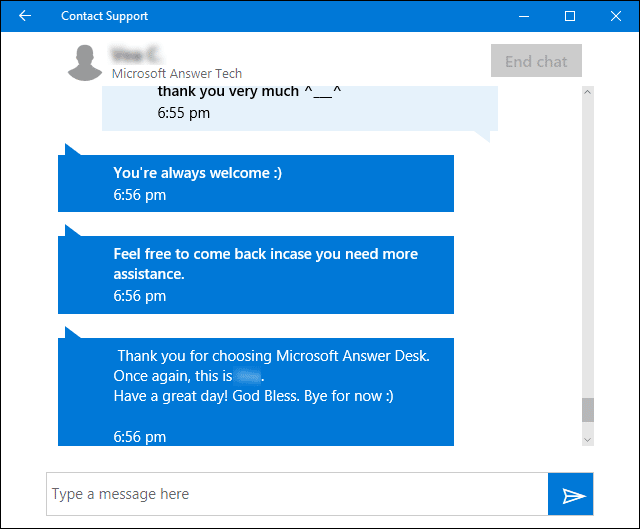
Task: Click the chat scrollbar thumb
Action: pyautogui.click(x=587, y=410)
